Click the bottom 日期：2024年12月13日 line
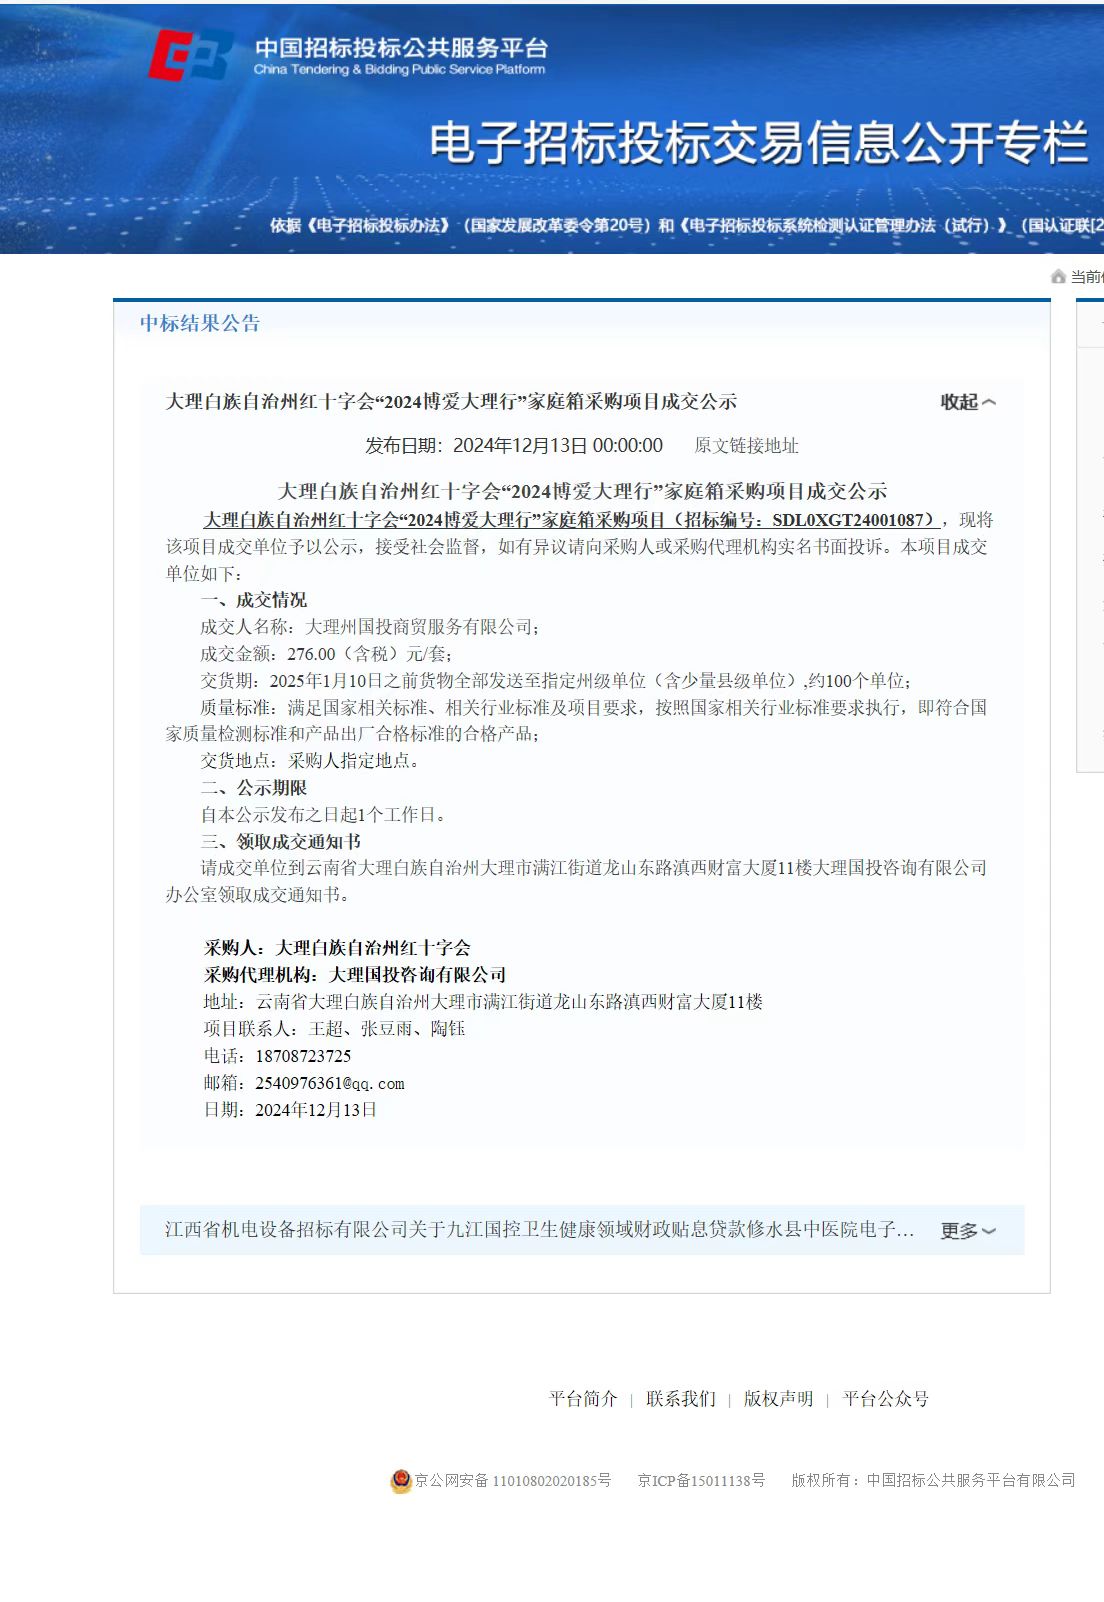 click(290, 1110)
